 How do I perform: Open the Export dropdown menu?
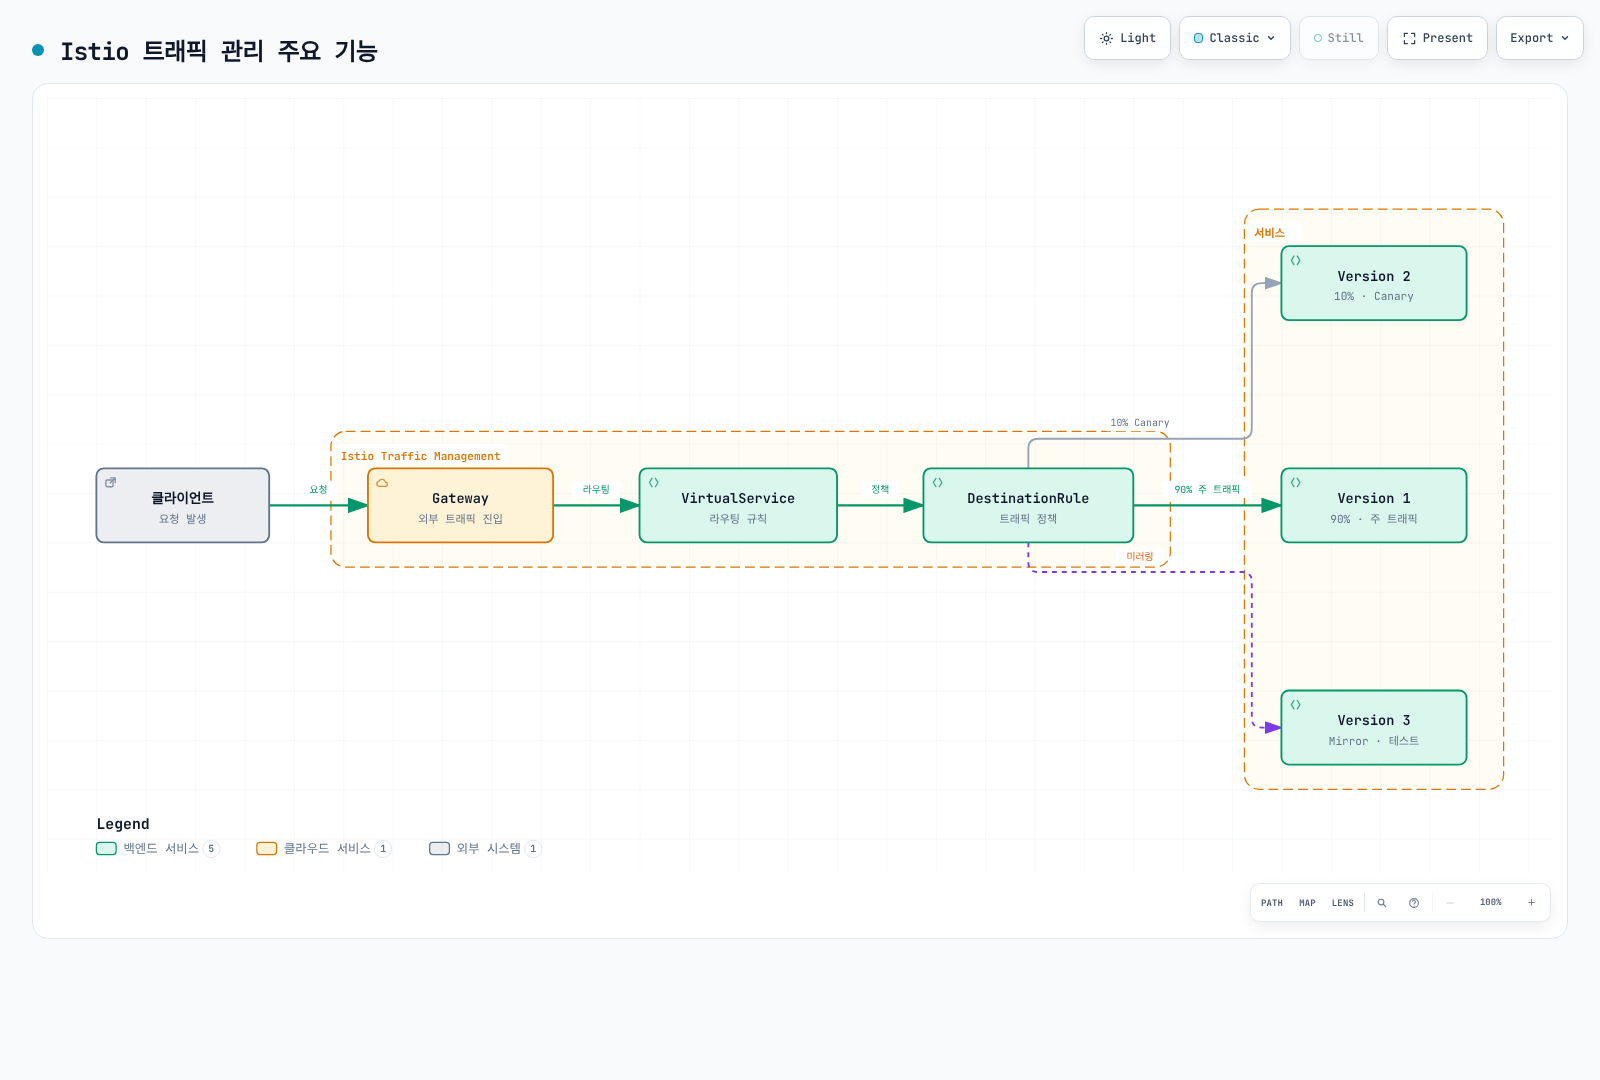[1539, 38]
